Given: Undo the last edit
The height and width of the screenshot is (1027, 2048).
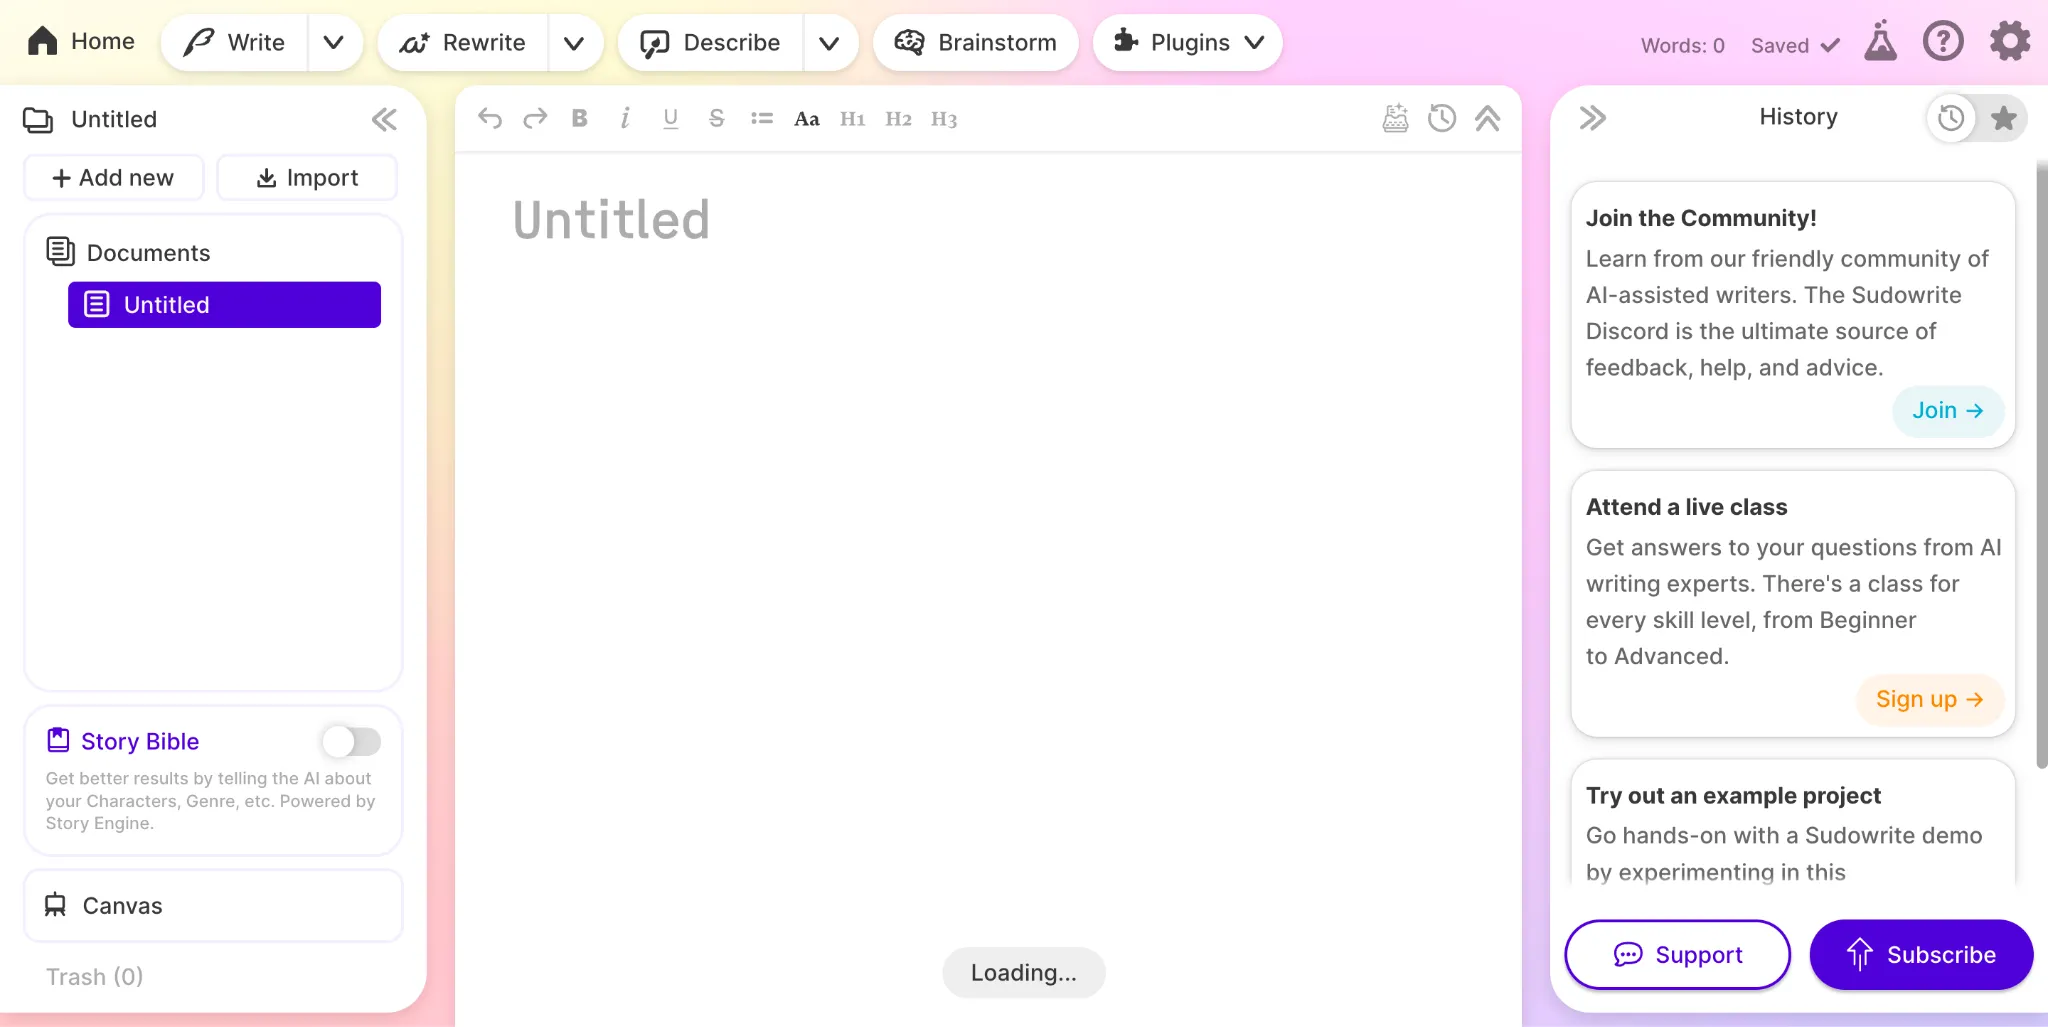Looking at the screenshot, I should point(489,118).
